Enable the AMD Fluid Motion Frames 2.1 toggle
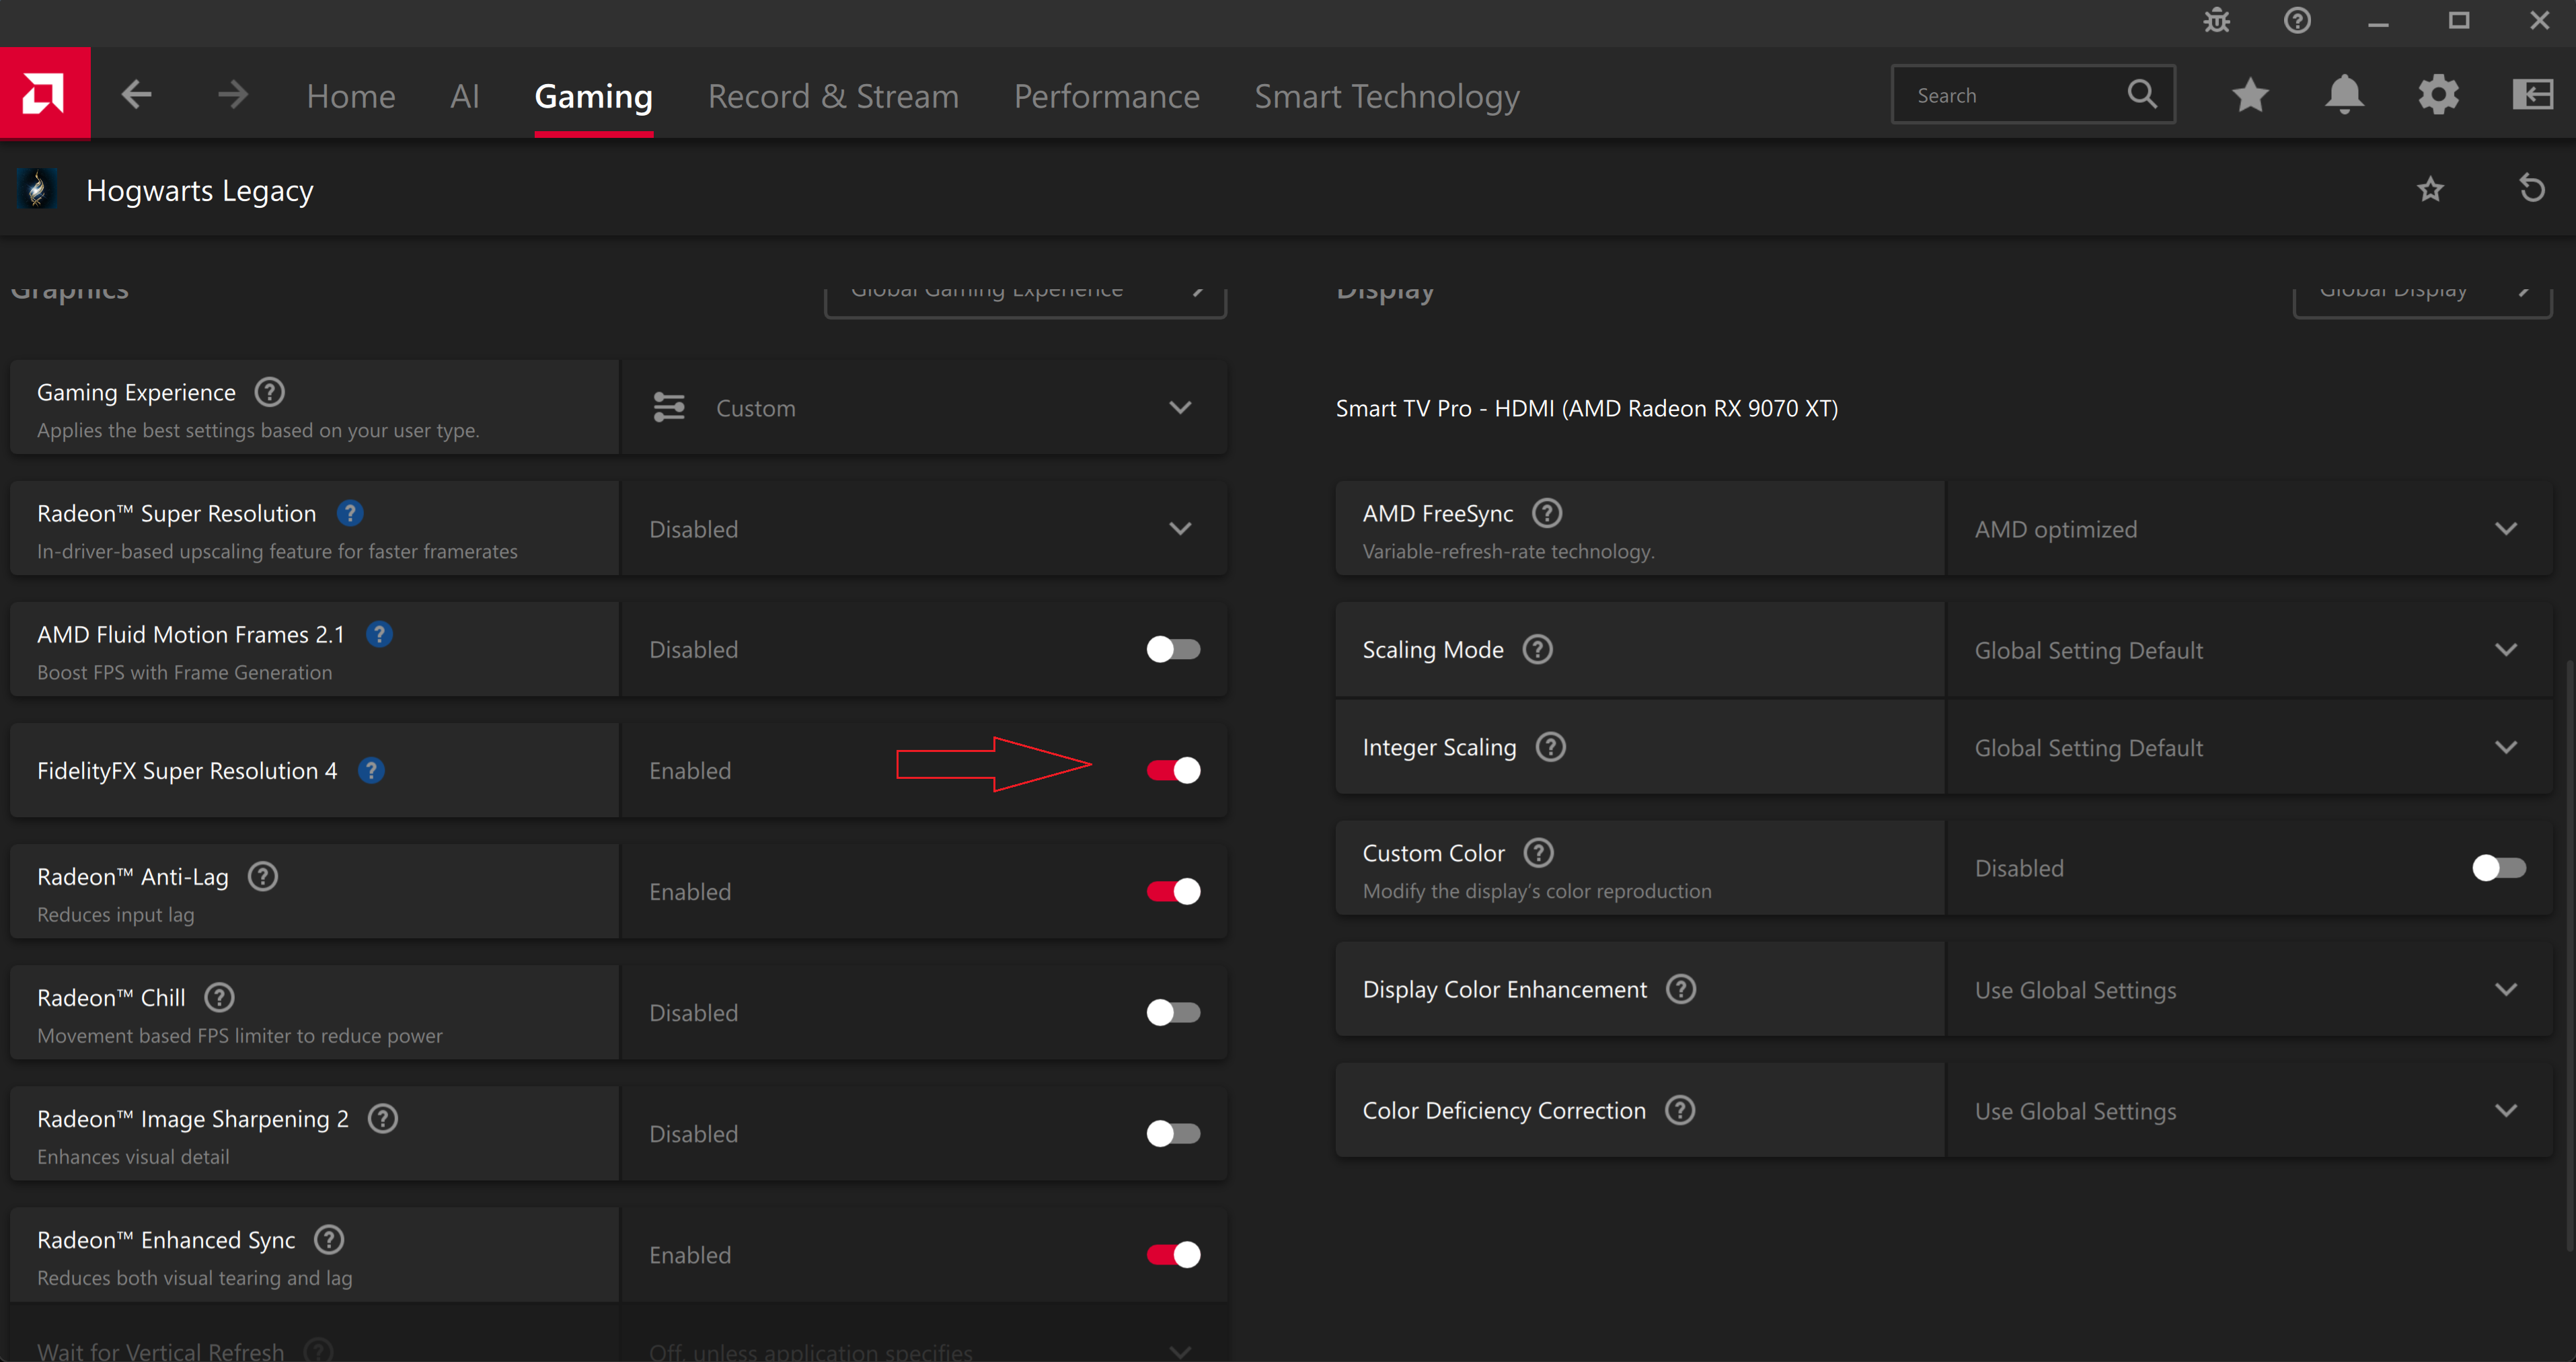 (1173, 649)
